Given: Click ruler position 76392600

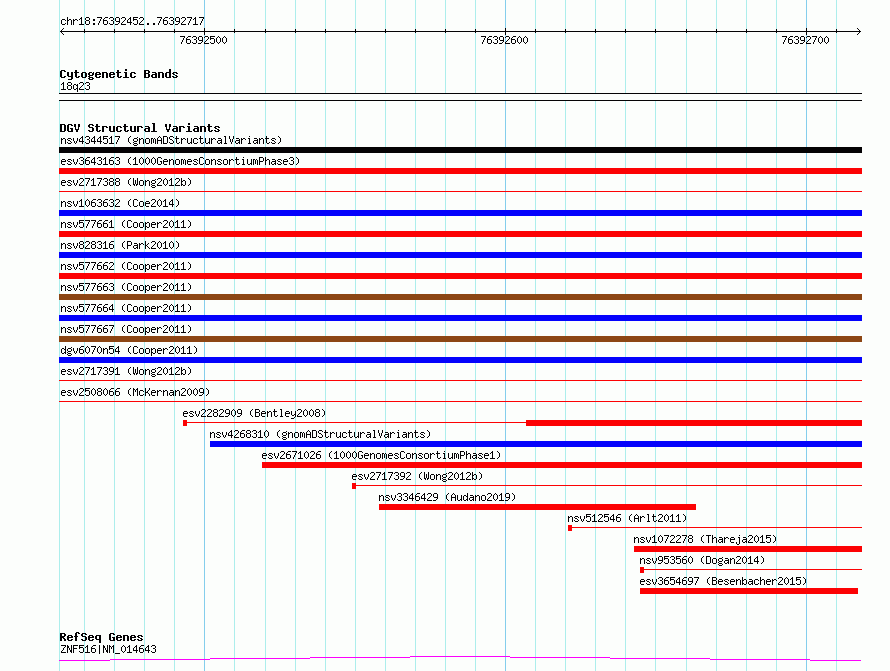Looking at the screenshot, I should point(504,40).
